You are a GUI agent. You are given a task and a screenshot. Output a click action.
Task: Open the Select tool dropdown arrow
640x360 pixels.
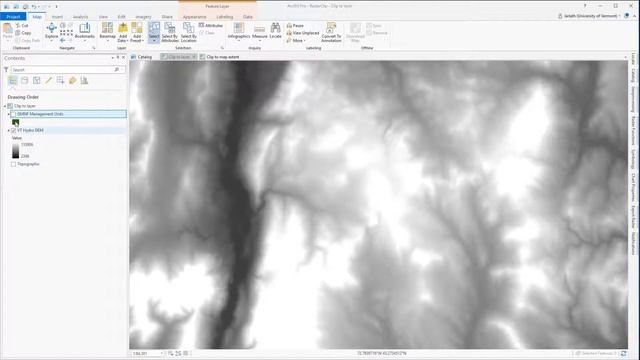(154, 41)
